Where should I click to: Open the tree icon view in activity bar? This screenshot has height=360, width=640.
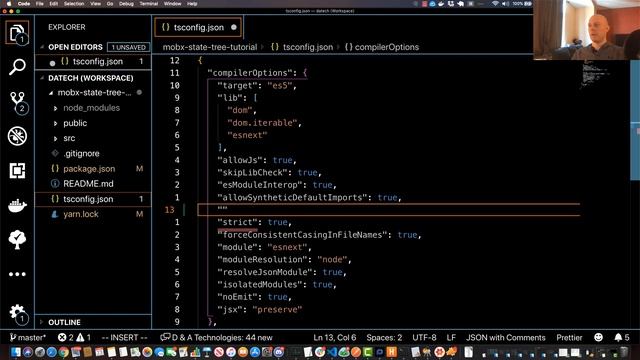(x=17, y=239)
